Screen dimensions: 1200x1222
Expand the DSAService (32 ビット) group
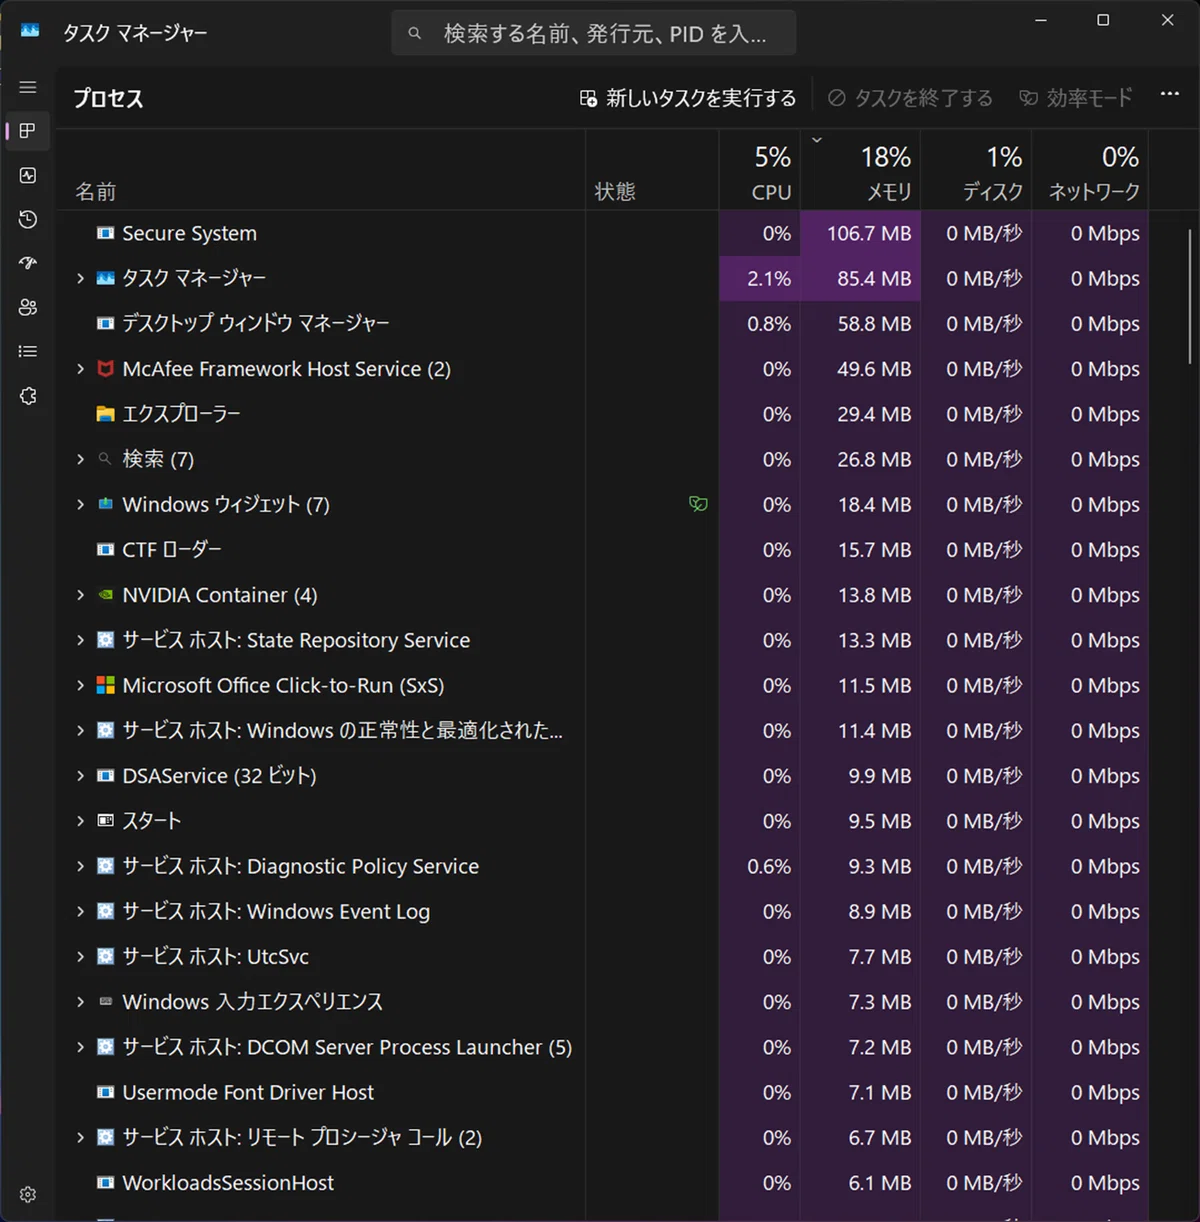[80, 776]
